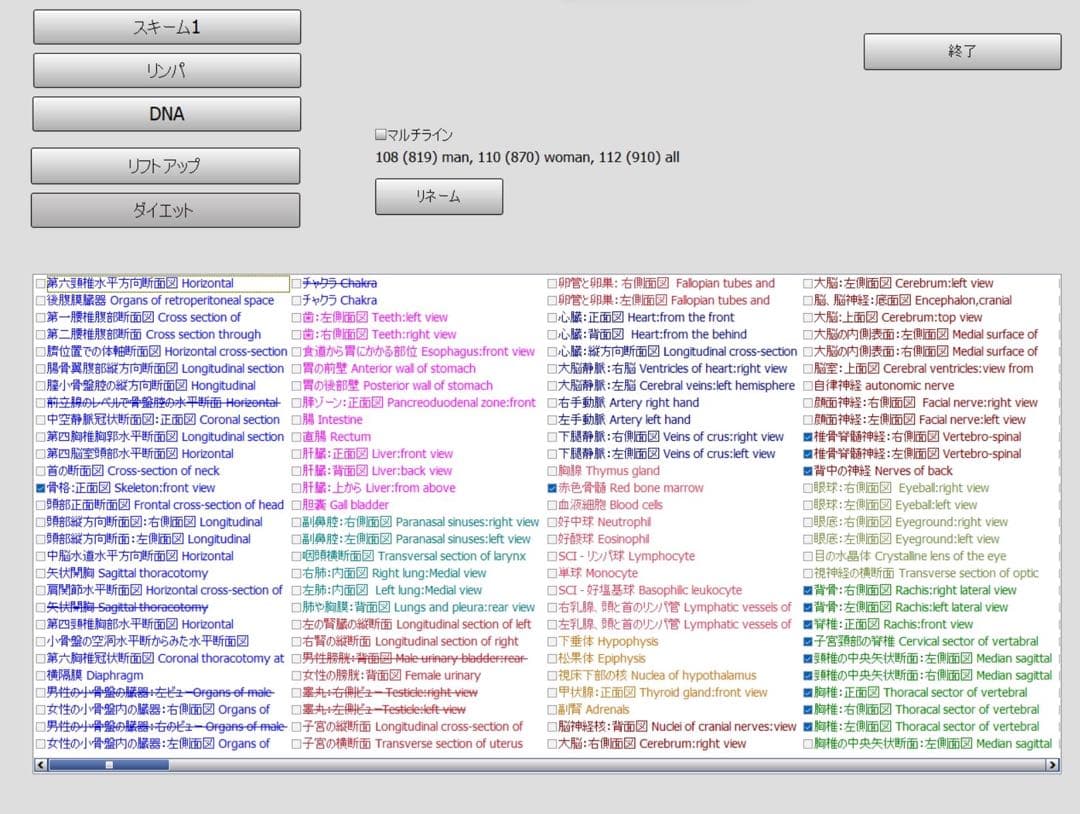This screenshot has width=1080, height=814.
Task: Click the リンパ (Lymph) button
Action: coord(166,70)
